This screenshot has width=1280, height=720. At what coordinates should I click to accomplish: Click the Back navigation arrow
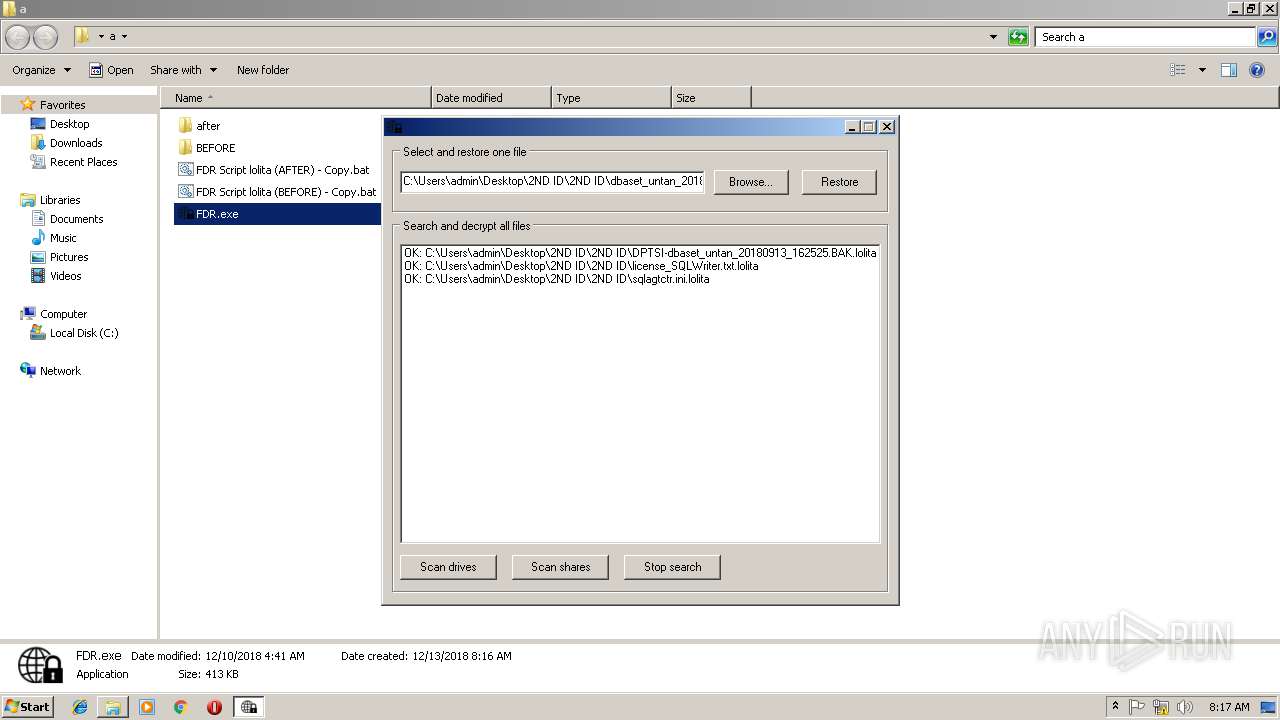pyautogui.click(x=18, y=37)
